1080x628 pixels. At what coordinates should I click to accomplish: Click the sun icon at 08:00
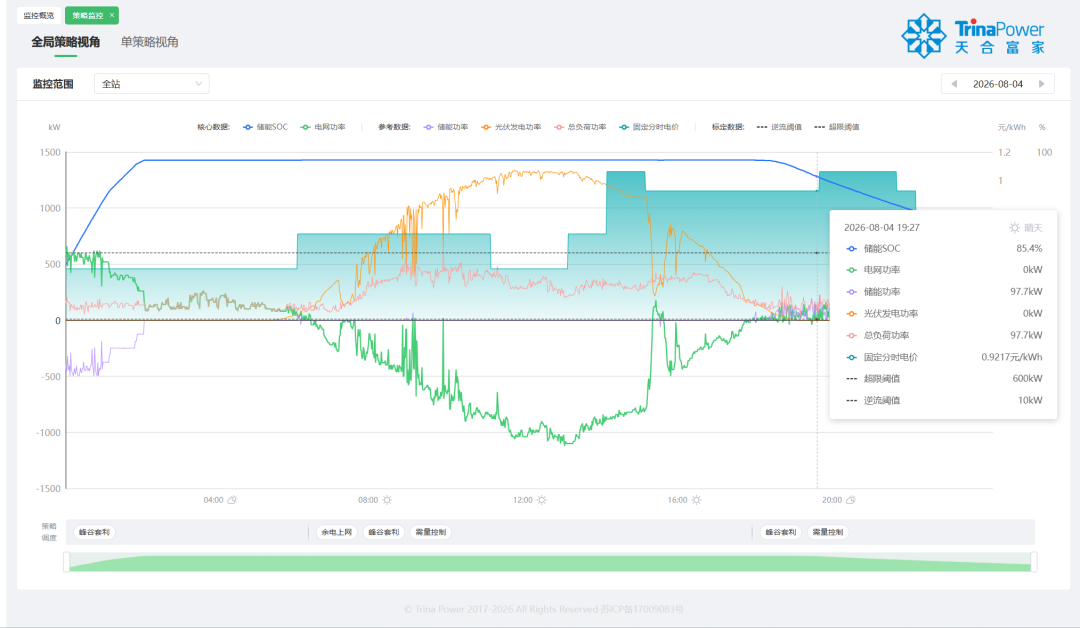[387, 500]
